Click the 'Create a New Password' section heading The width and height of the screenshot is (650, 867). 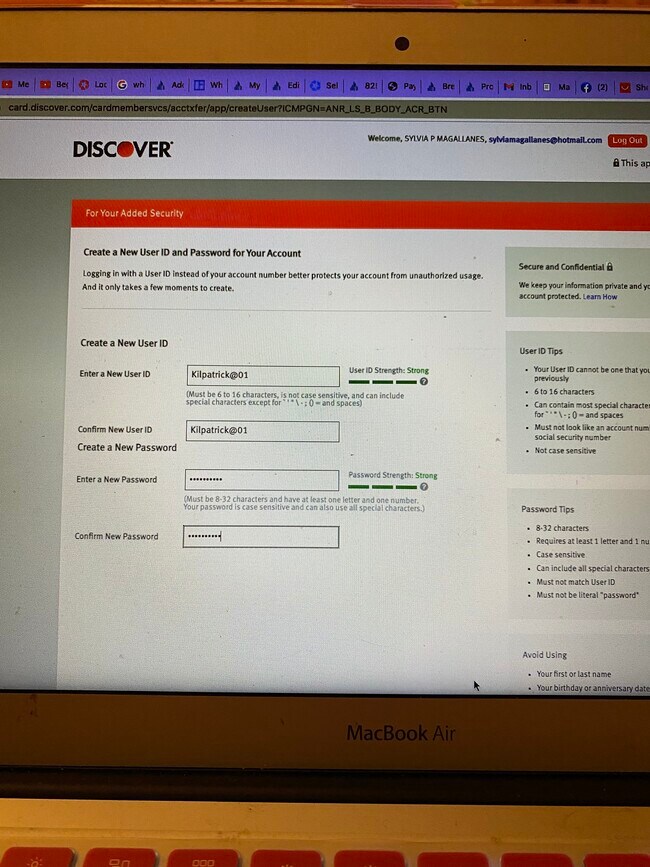click(127, 448)
